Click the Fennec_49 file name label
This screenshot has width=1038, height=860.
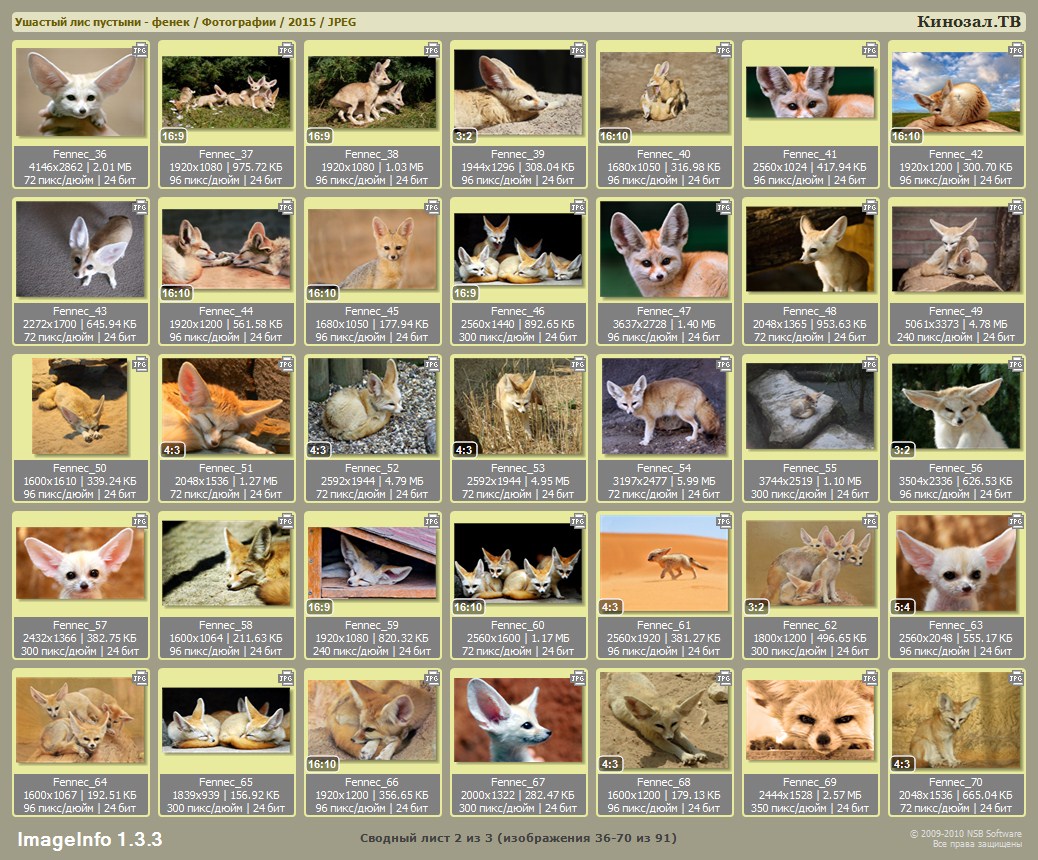956,311
